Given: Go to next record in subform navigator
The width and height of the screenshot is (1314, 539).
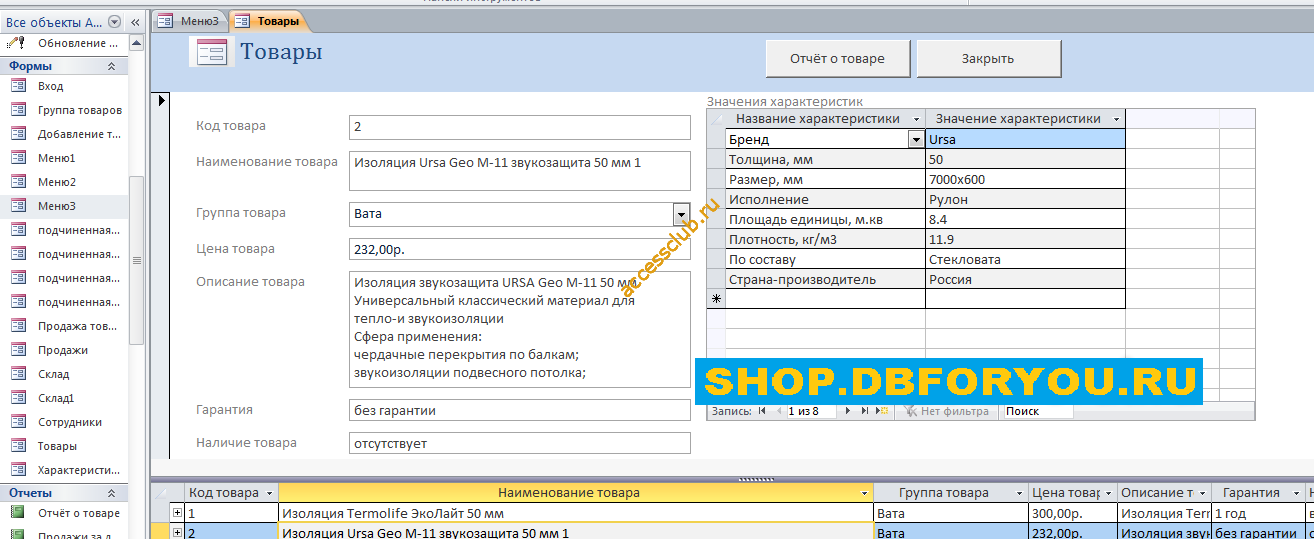Looking at the screenshot, I should tap(849, 411).
